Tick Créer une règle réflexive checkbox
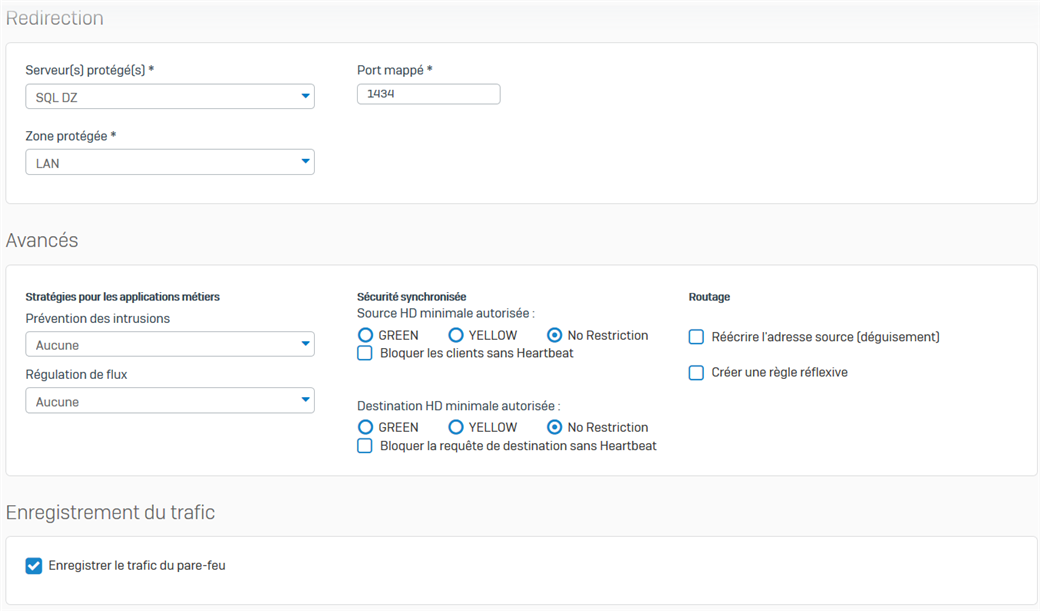Viewport: 1040px width, 611px height. [697, 372]
